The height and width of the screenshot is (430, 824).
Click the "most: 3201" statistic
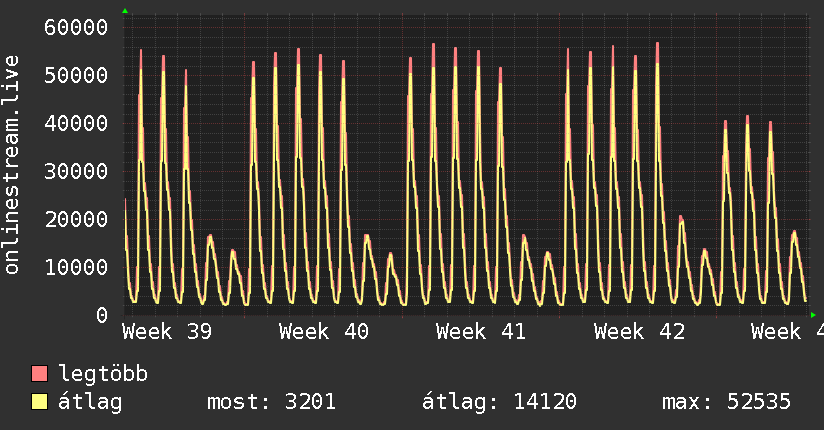click(271, 402)
